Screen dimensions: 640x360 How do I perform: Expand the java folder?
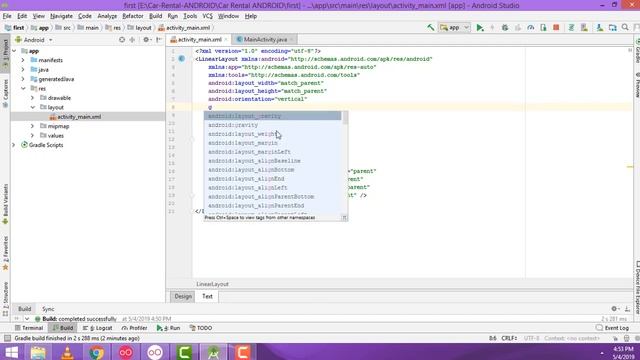tap(23, 69)
